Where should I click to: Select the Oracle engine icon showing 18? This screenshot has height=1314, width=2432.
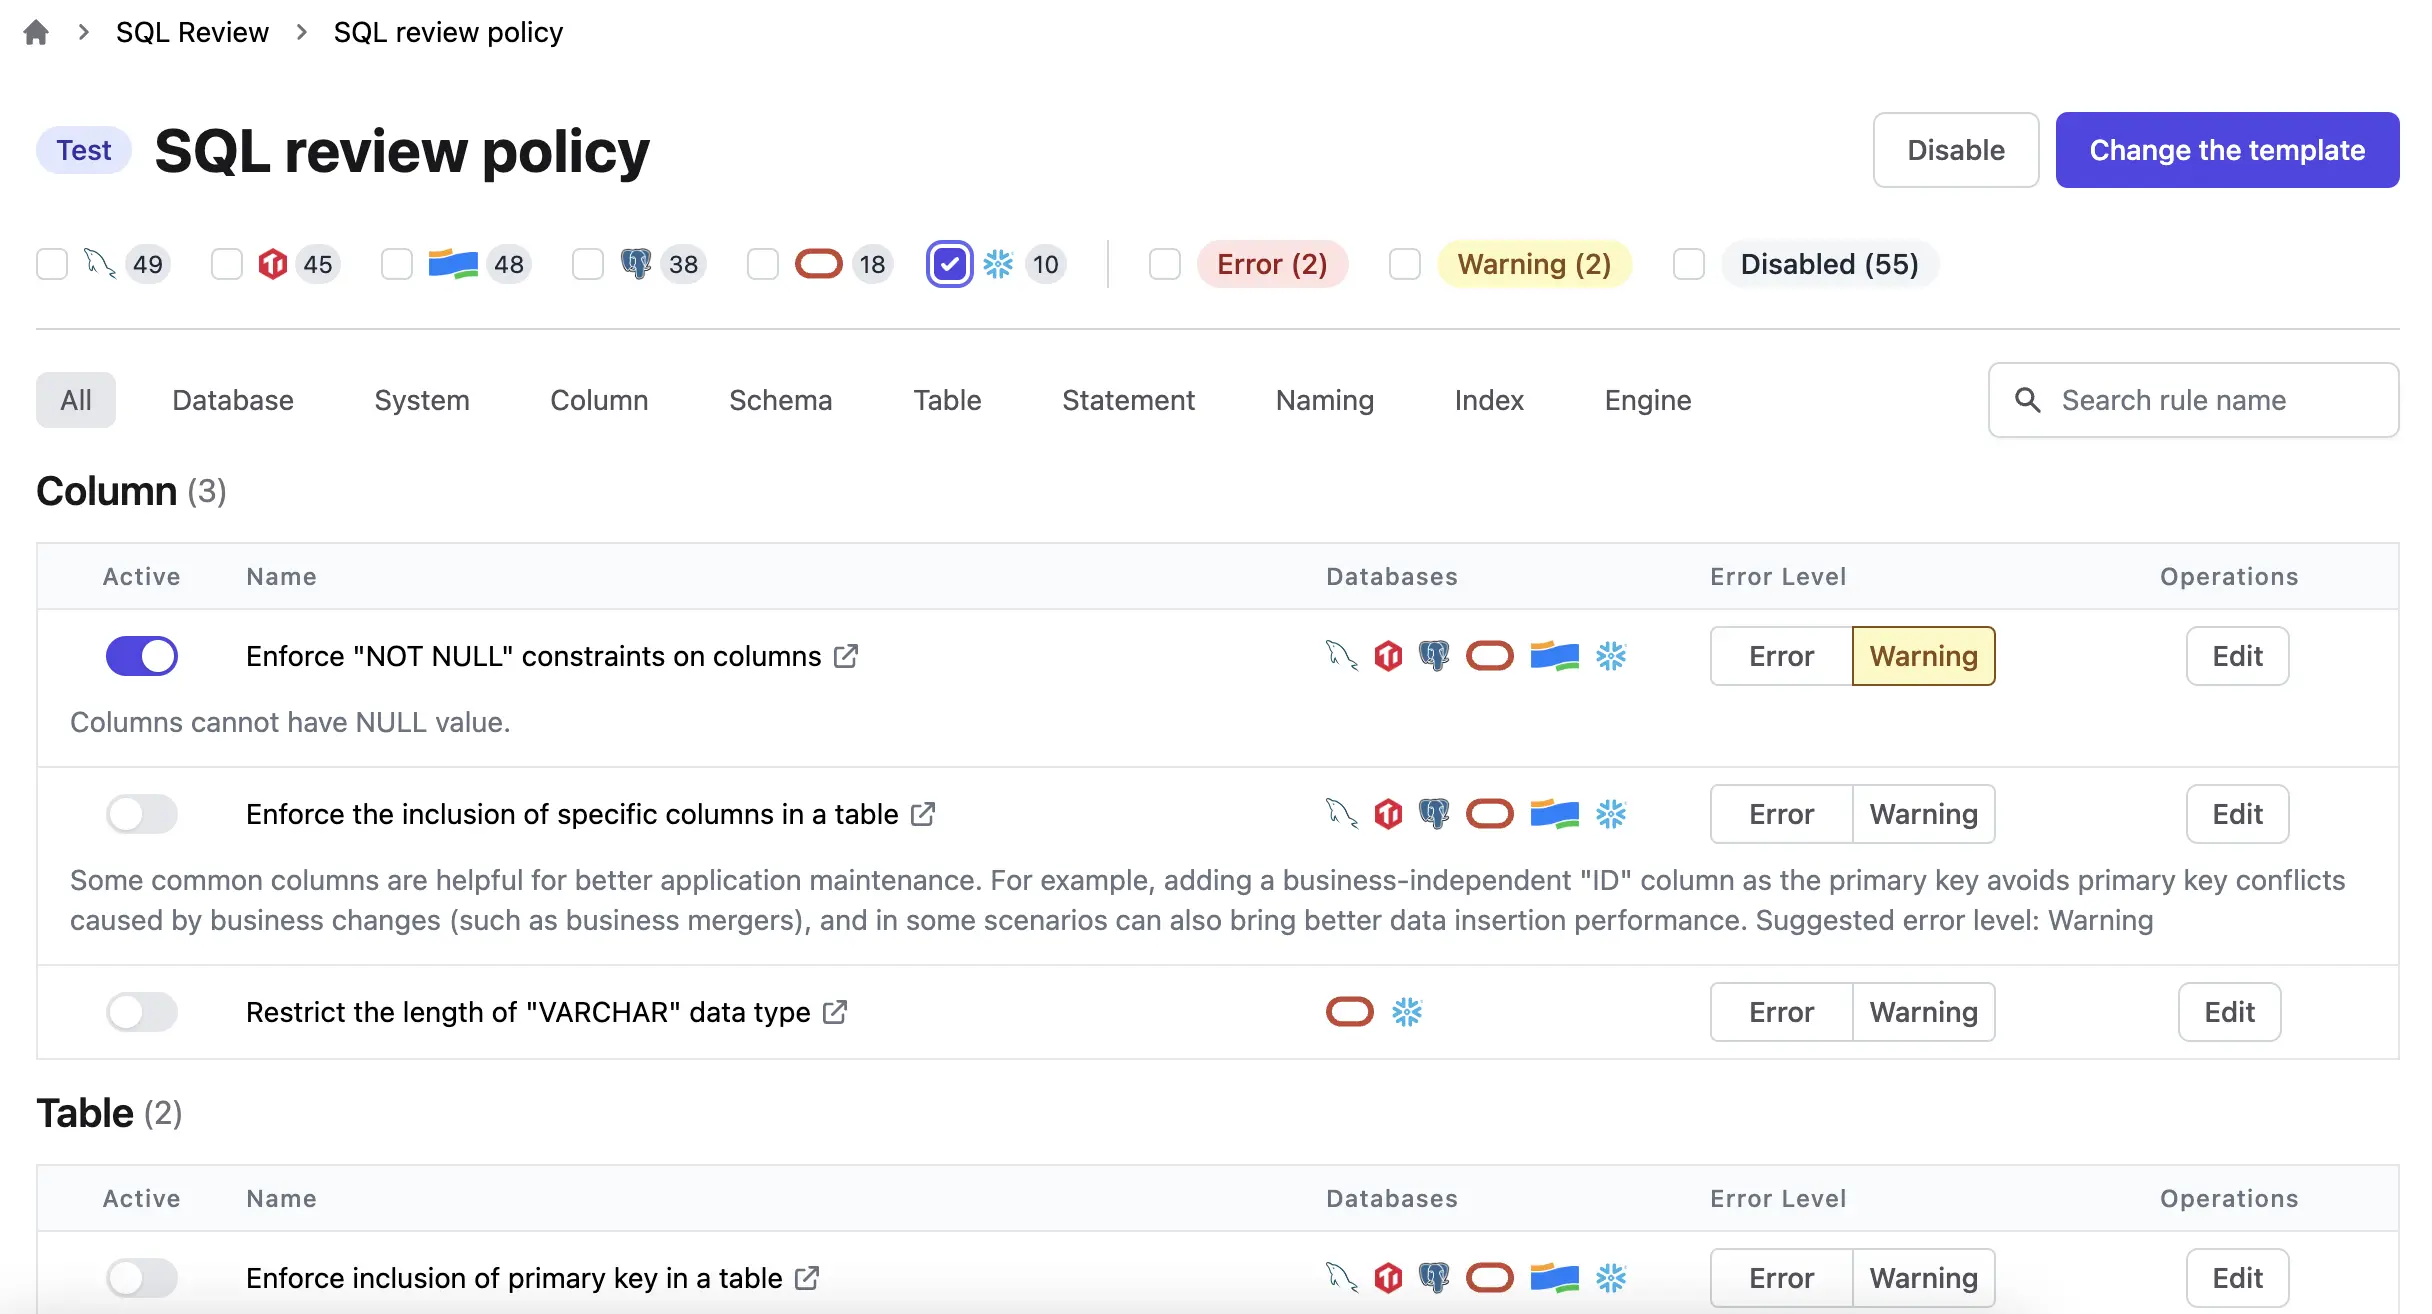click(x=818, y=263)
